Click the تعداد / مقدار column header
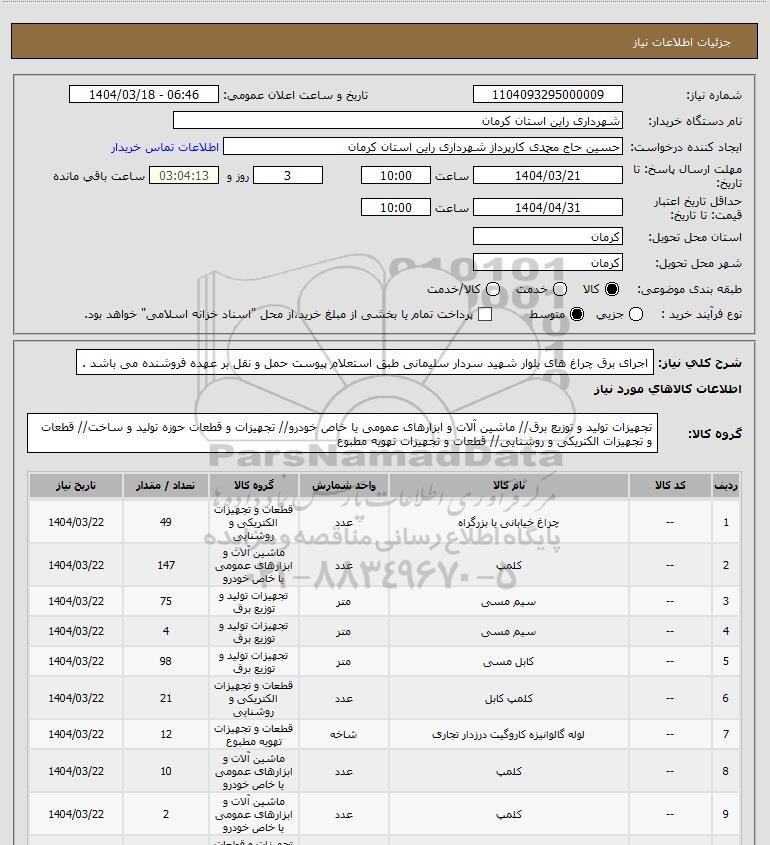This screenshot has width=770, height=845. (165, 486)
